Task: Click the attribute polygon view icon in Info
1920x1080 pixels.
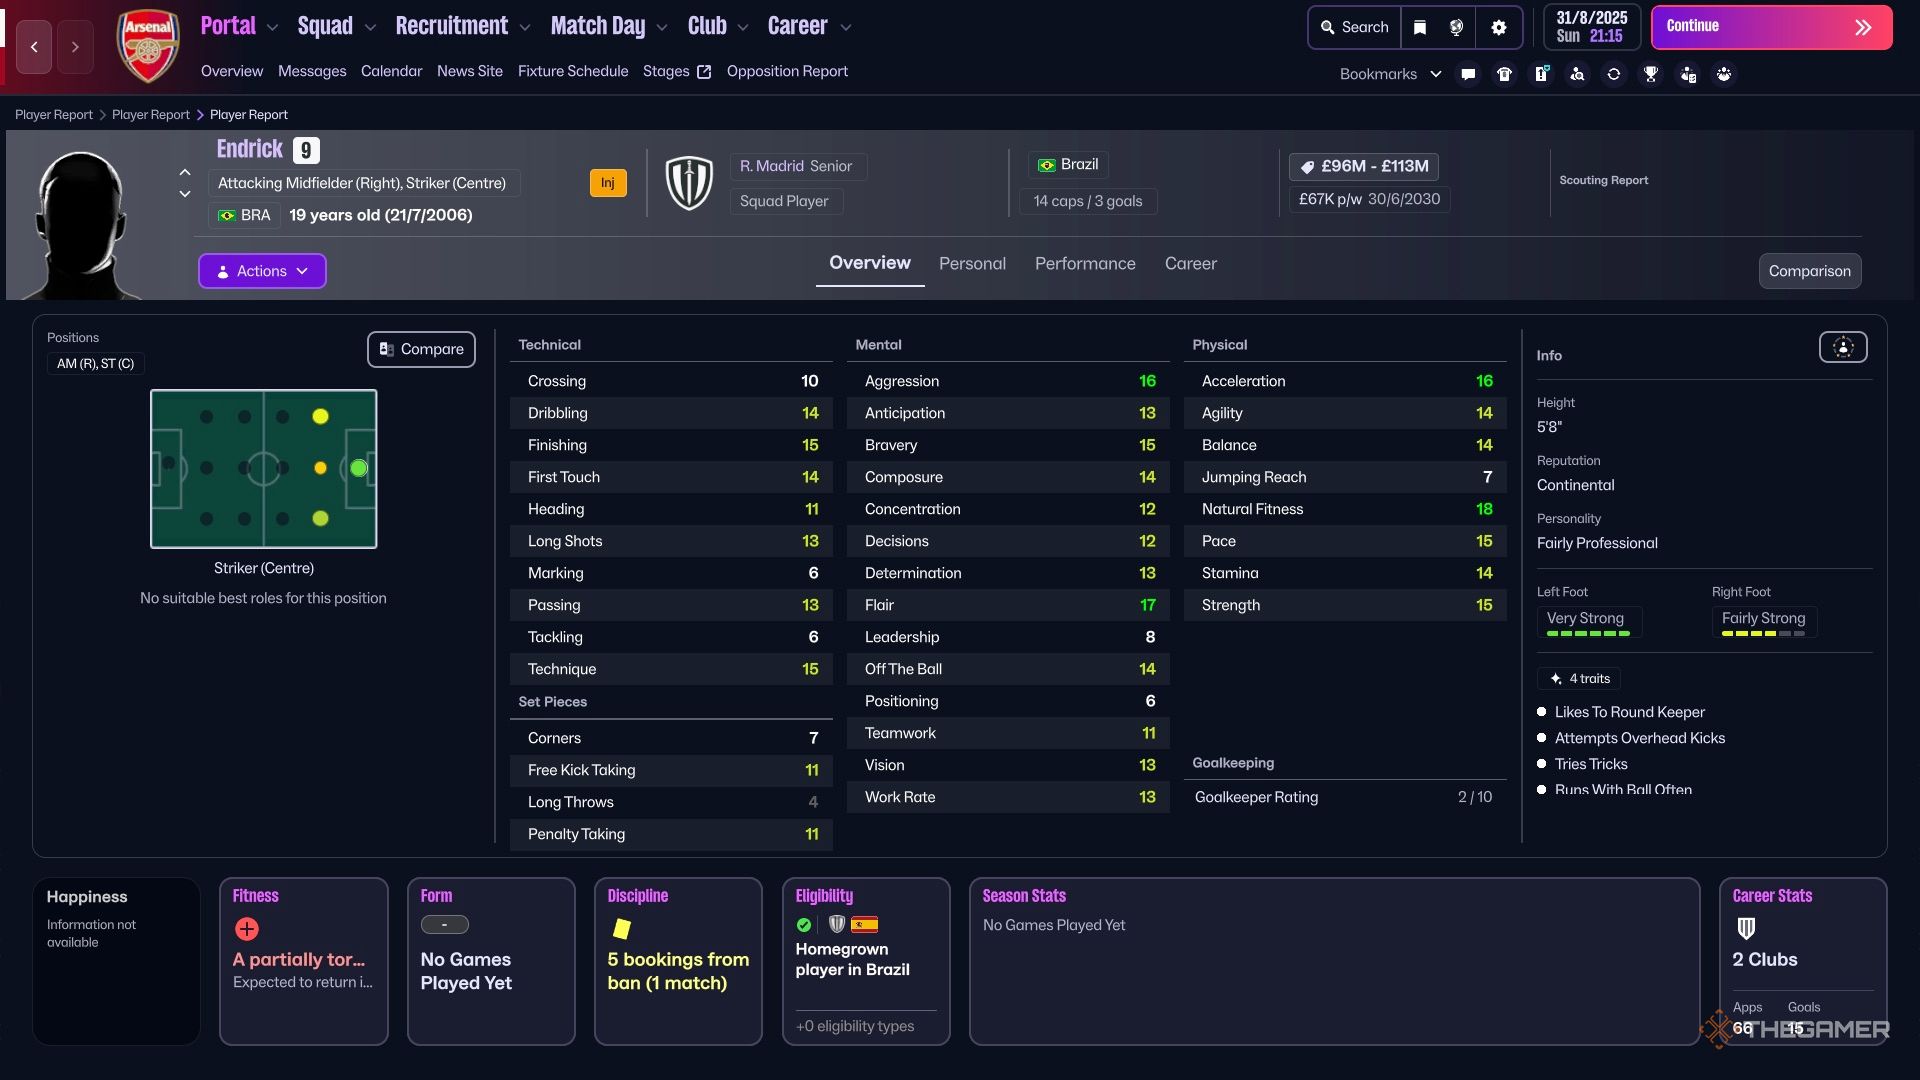Action: [x=1842, y=348]
